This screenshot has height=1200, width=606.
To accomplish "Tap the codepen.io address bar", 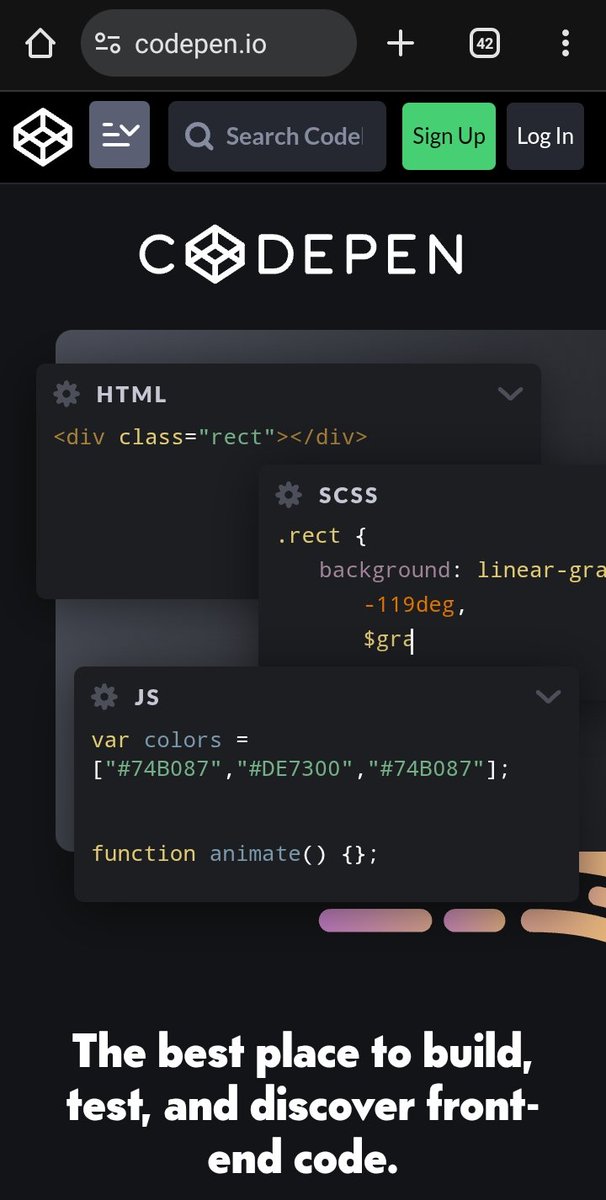I will 218,44.
